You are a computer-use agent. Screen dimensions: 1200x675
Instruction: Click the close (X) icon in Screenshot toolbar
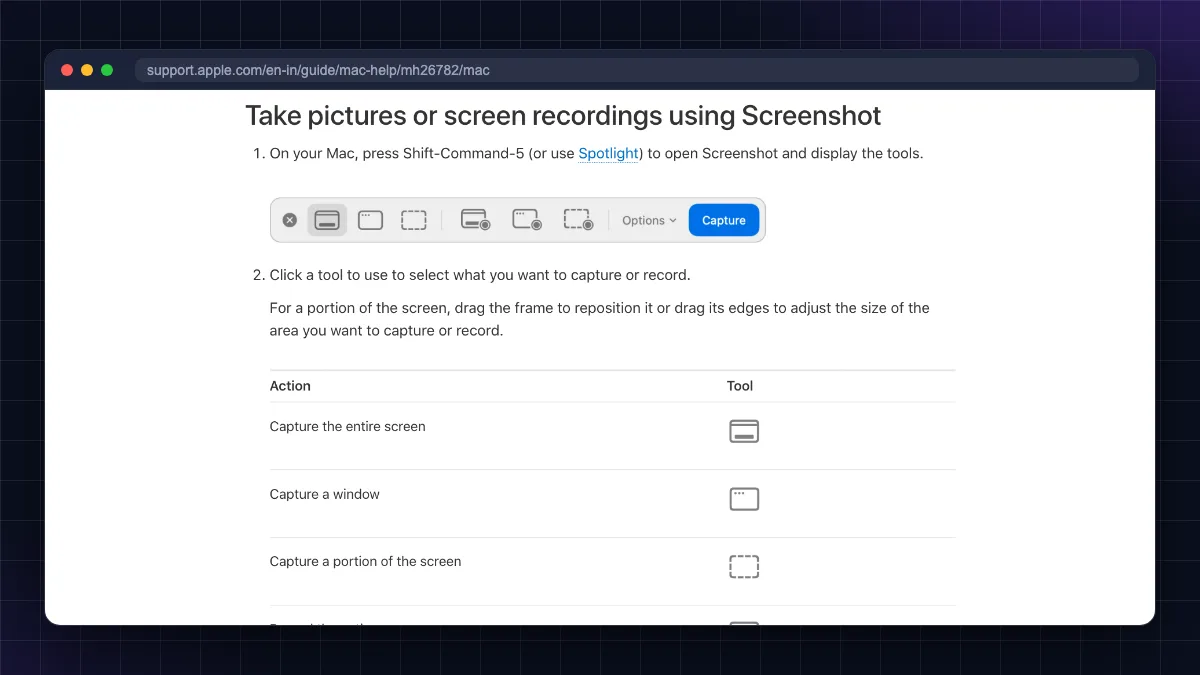click(290, 220)
